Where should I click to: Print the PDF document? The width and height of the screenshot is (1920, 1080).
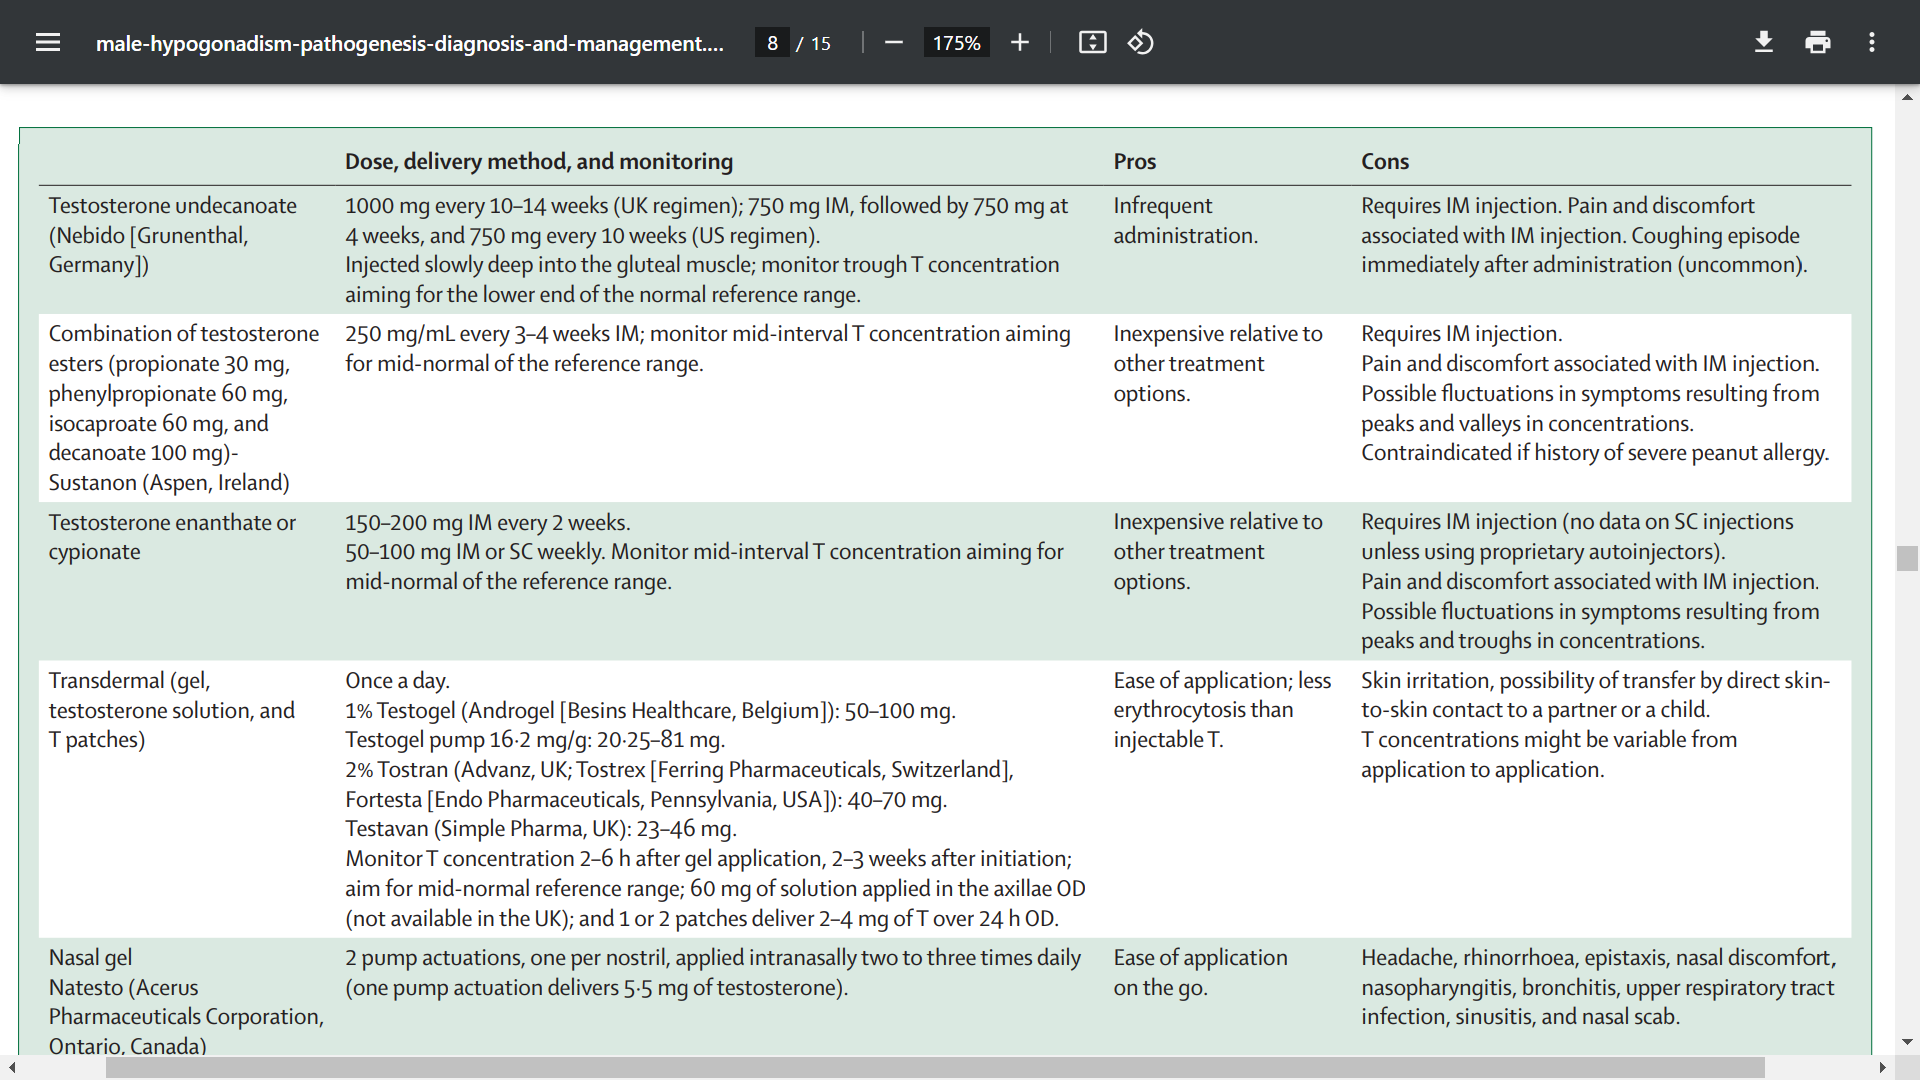pos(1818,43)
